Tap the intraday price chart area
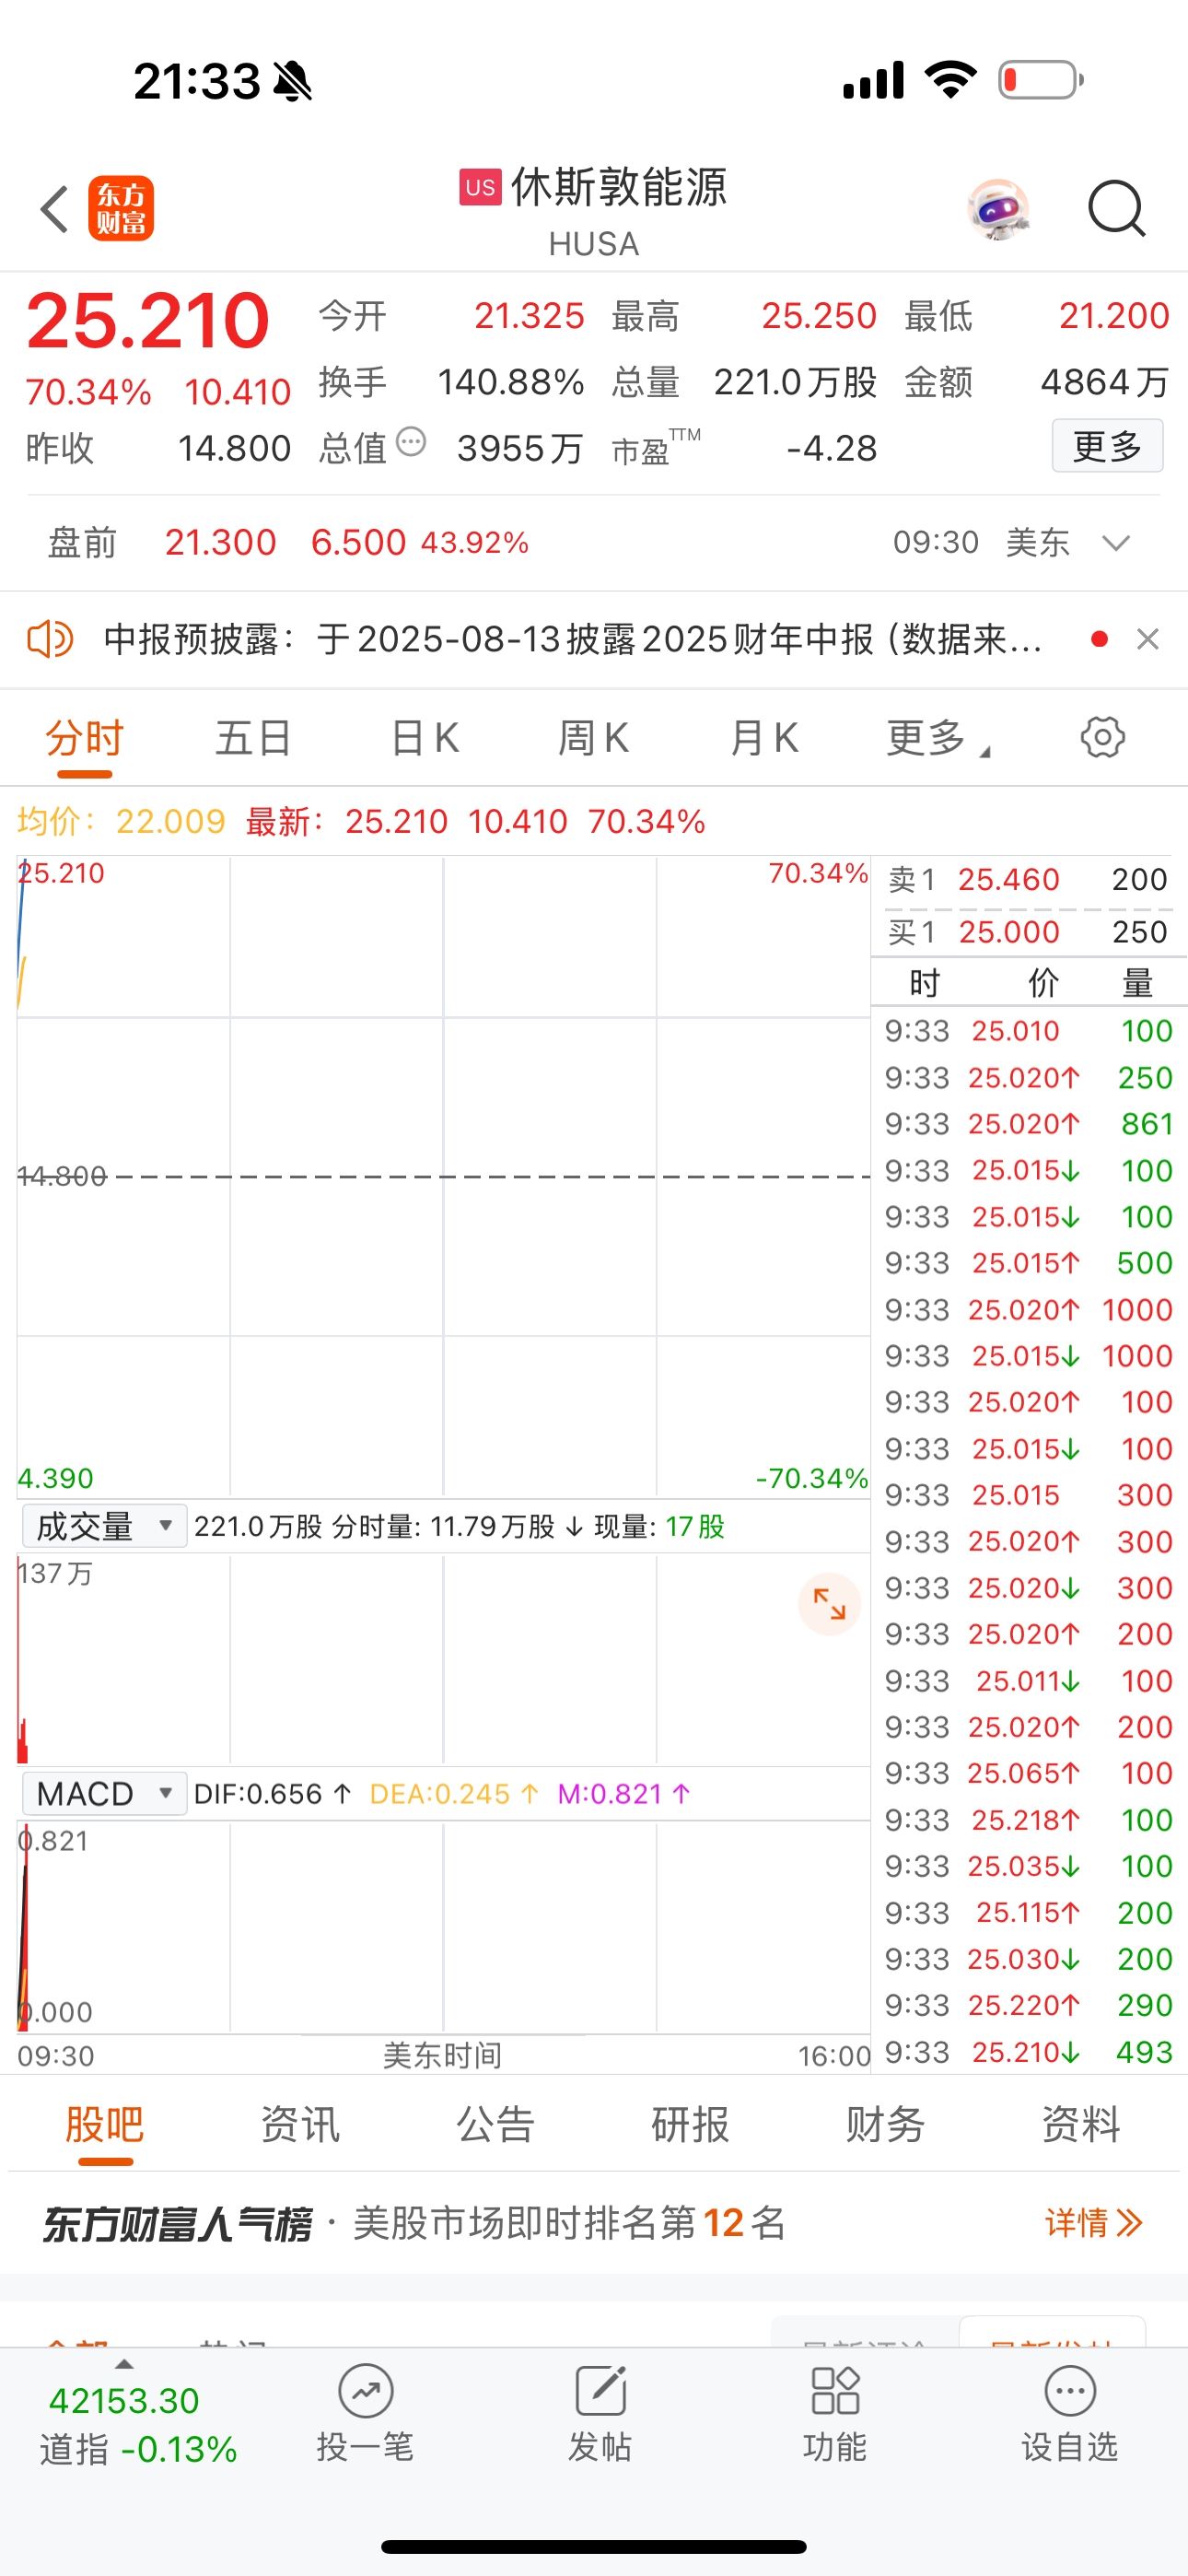The height and width of the screenshot is (2576, 1188). click(x=443, y=1176)
